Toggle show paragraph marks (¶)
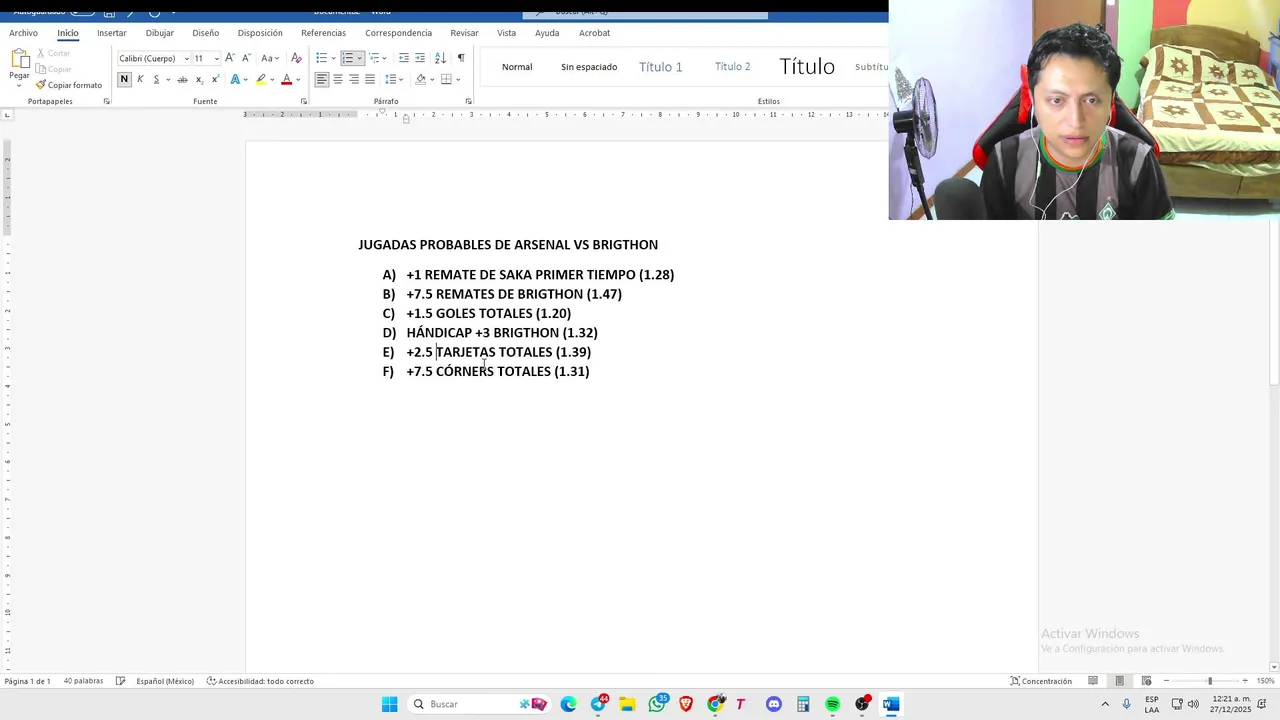Image resolution: width=1280 pixels, height=720 pixels. (x=461, y=58)
